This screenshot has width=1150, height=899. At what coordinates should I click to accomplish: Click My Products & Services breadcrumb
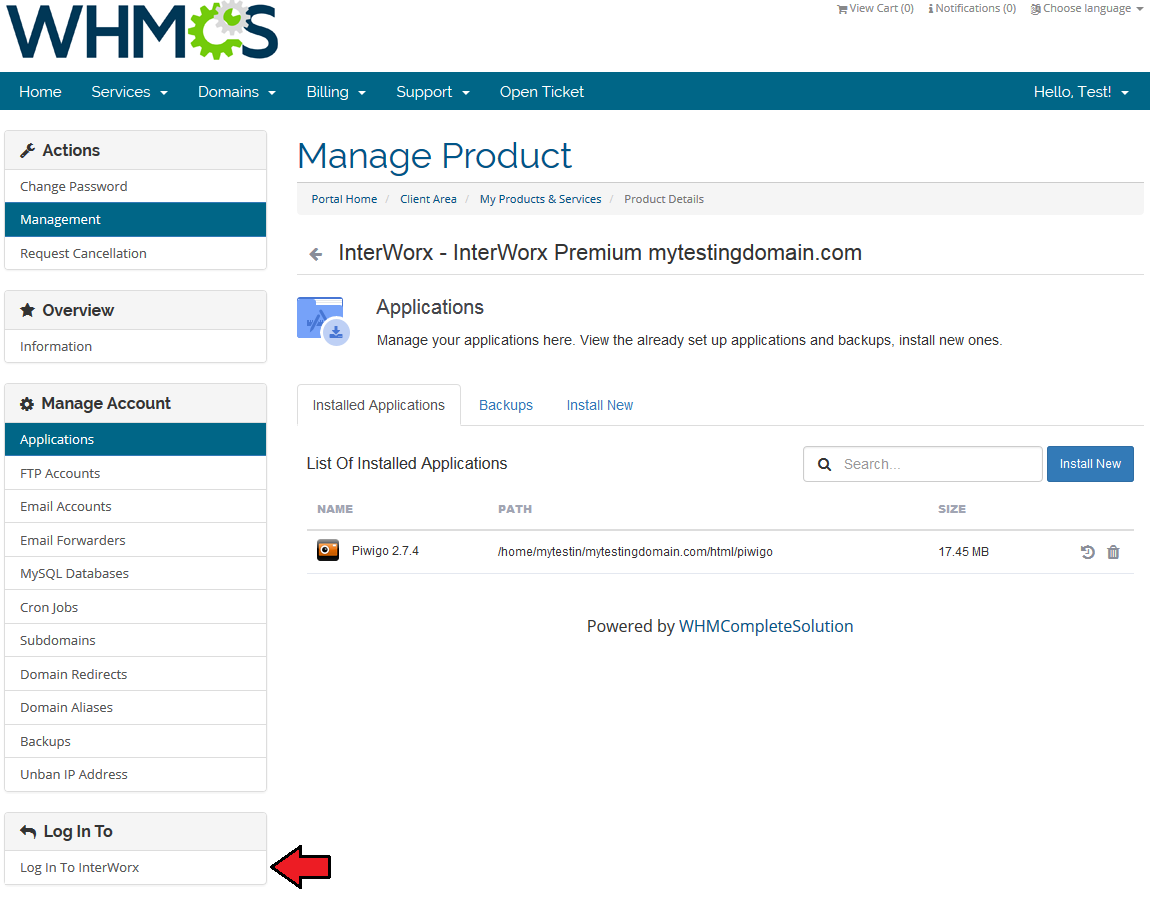[541, 199]
